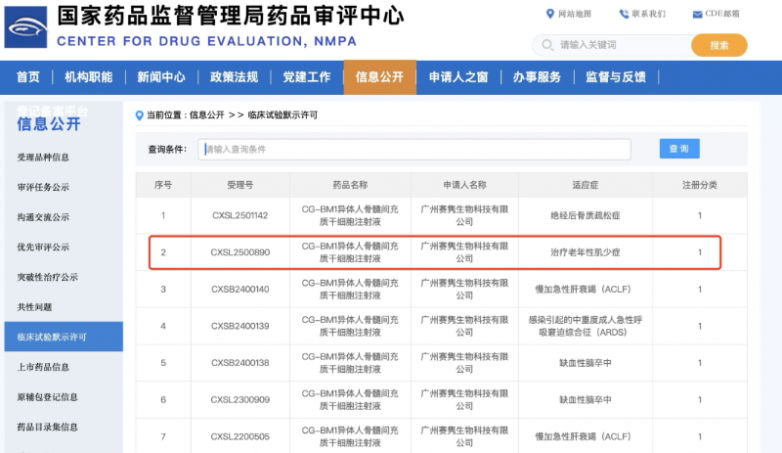Click acceptance number CXSL2501142

point(240,216)
